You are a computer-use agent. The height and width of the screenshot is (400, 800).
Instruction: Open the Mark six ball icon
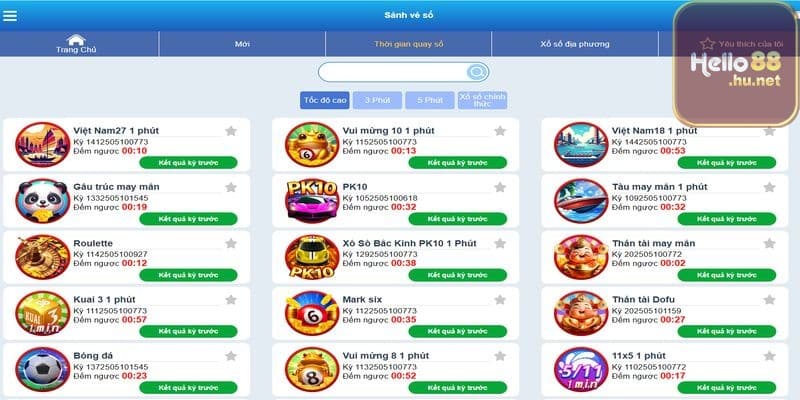(x=312, y=313)
